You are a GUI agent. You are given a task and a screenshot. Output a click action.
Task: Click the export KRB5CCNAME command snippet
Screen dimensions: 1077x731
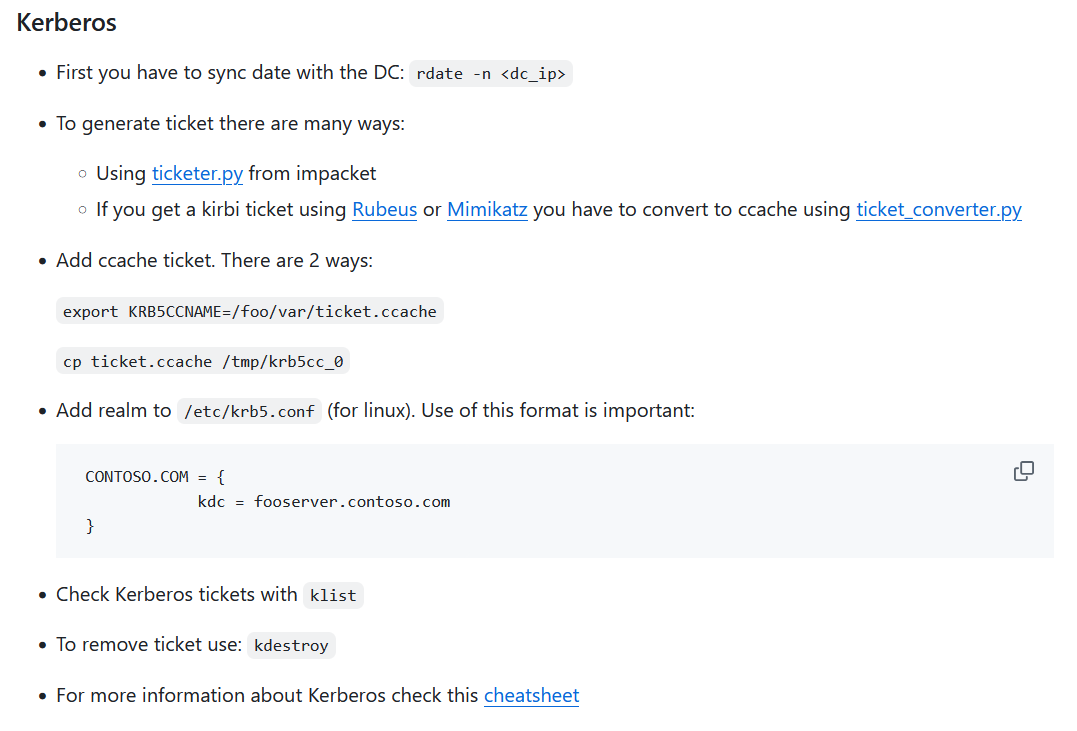tap(250, 312)
